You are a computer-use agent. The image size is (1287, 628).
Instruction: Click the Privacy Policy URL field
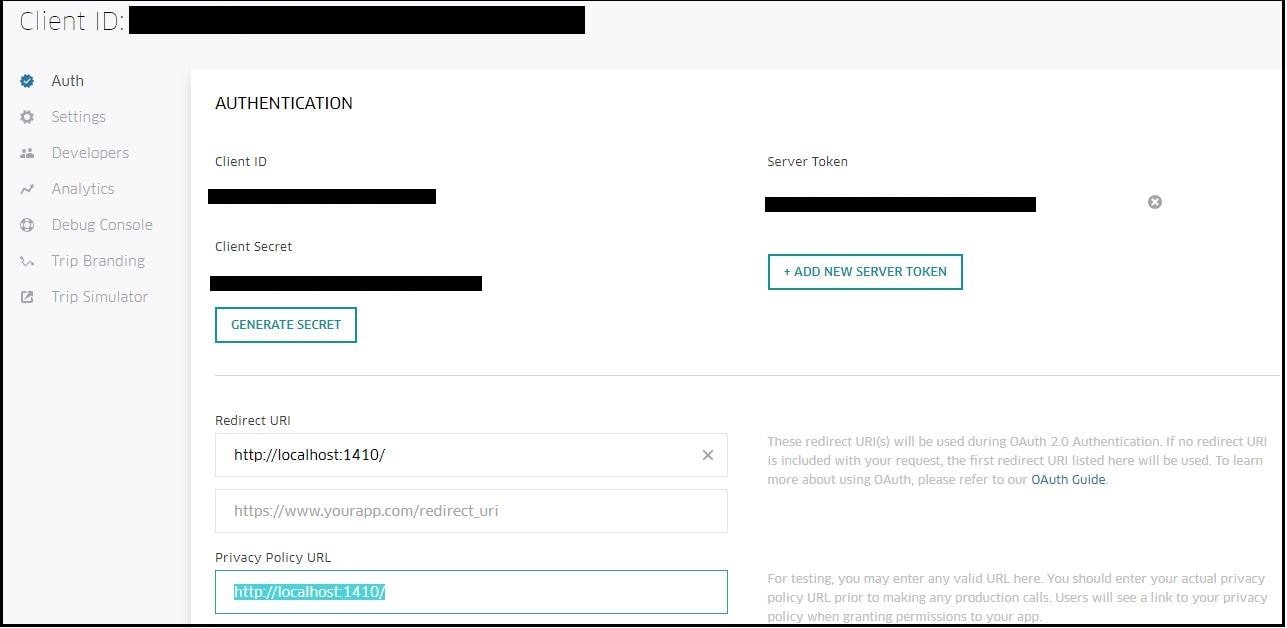471,592
